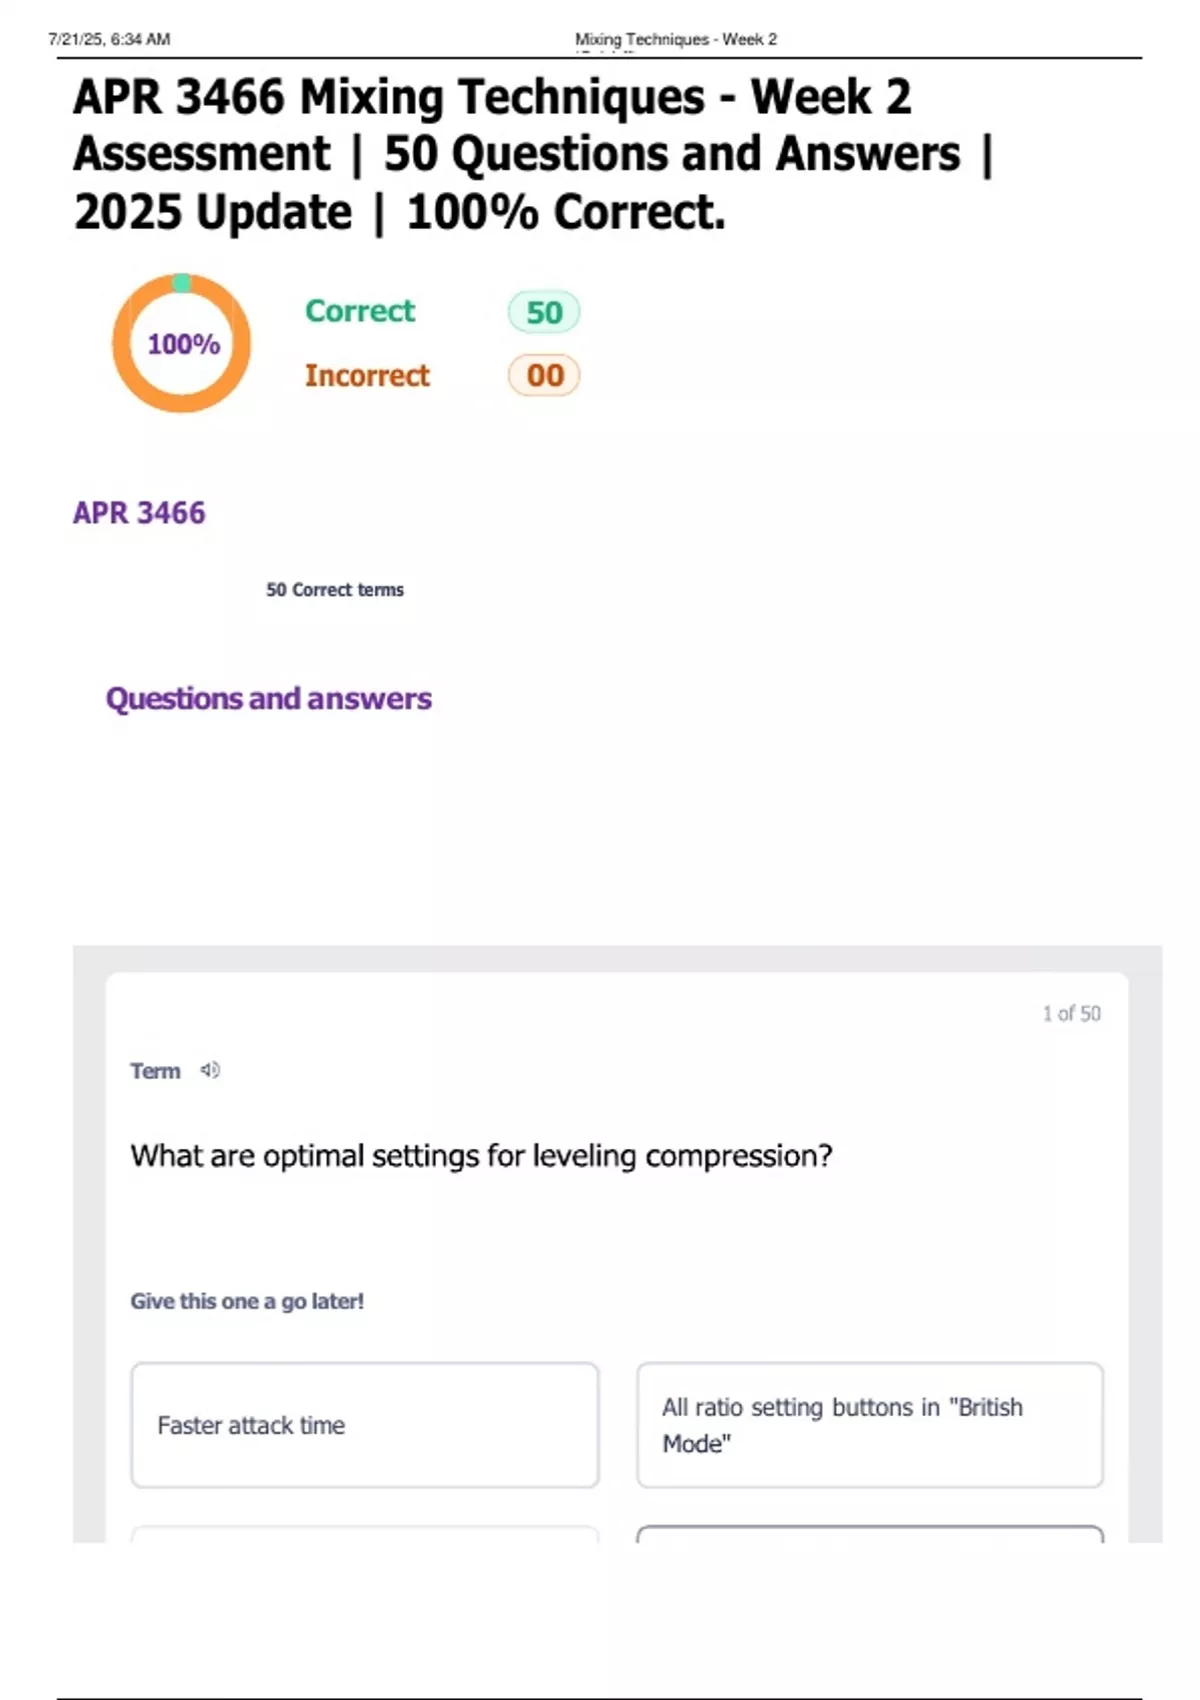Click the '50 Correct terms' text
Viewport: 1200px width, 1700px height.
pyautogui.click(x=335, y=589)
